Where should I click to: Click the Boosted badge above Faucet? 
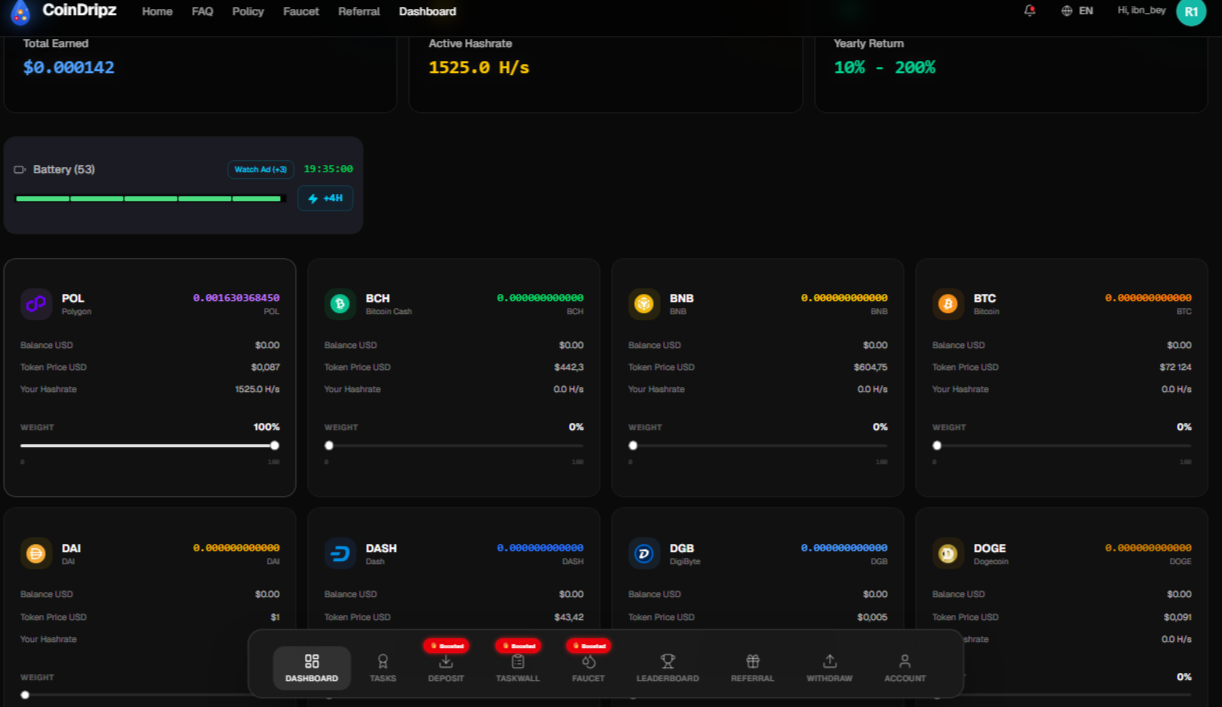[x=588, y=646]
